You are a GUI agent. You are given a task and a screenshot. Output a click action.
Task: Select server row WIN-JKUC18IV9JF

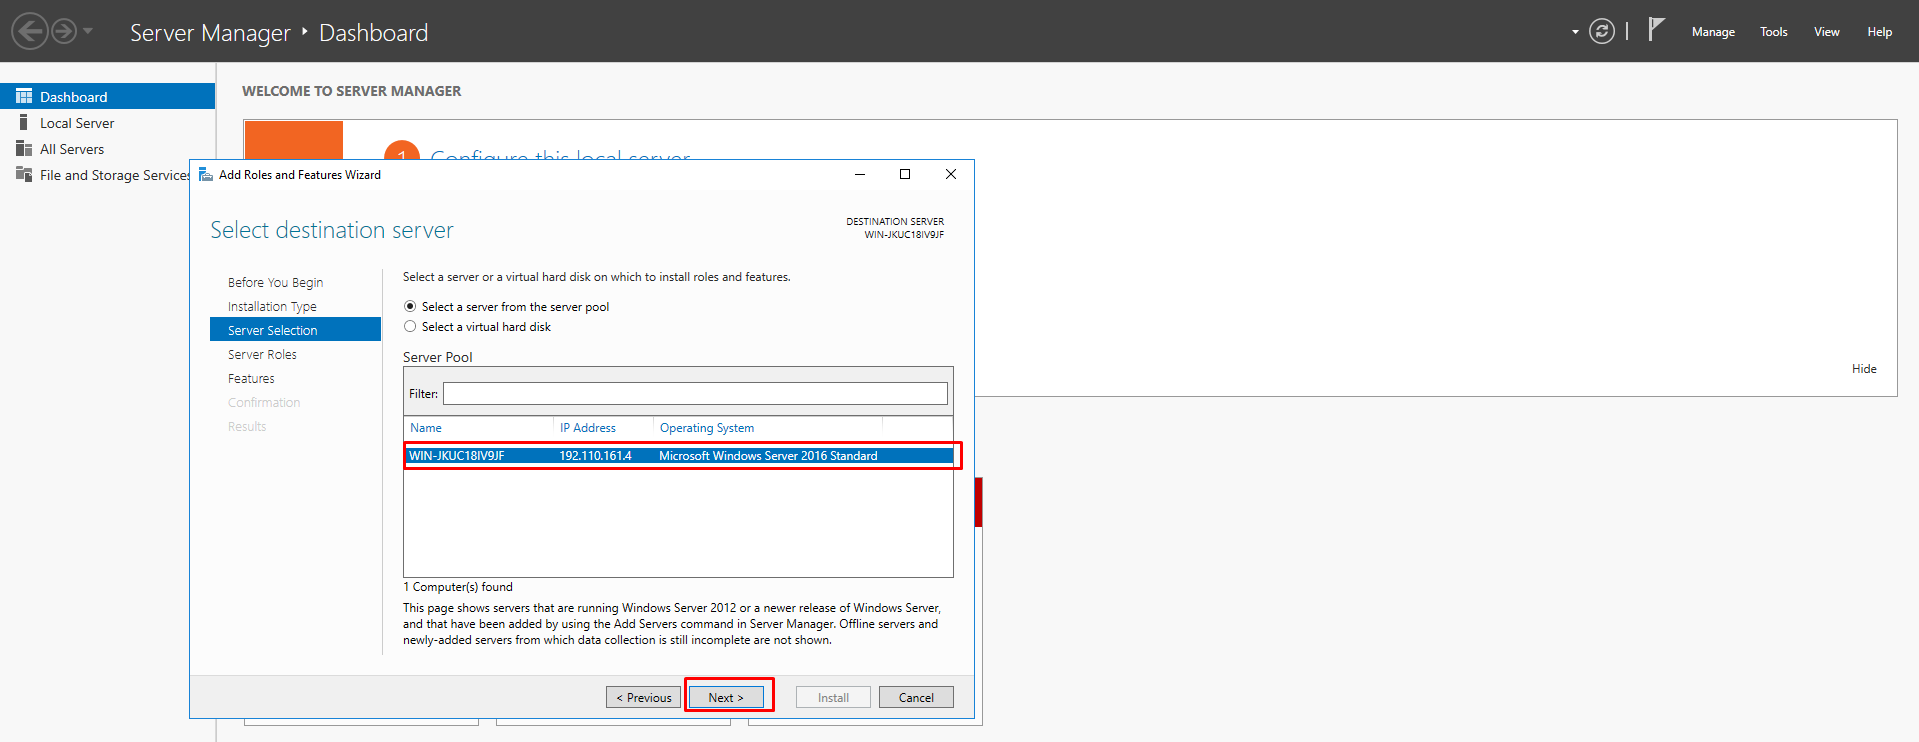pos(679,455)
